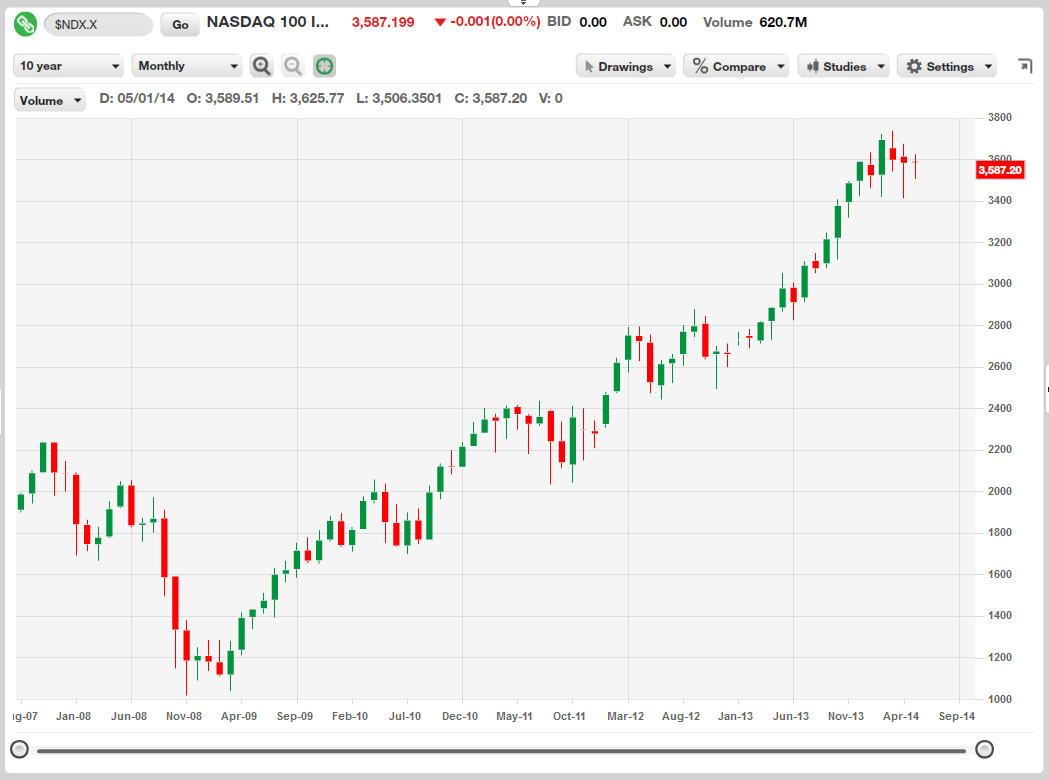
Task: Click the NASDAQ 100 index name
Action: coord(268,22)
